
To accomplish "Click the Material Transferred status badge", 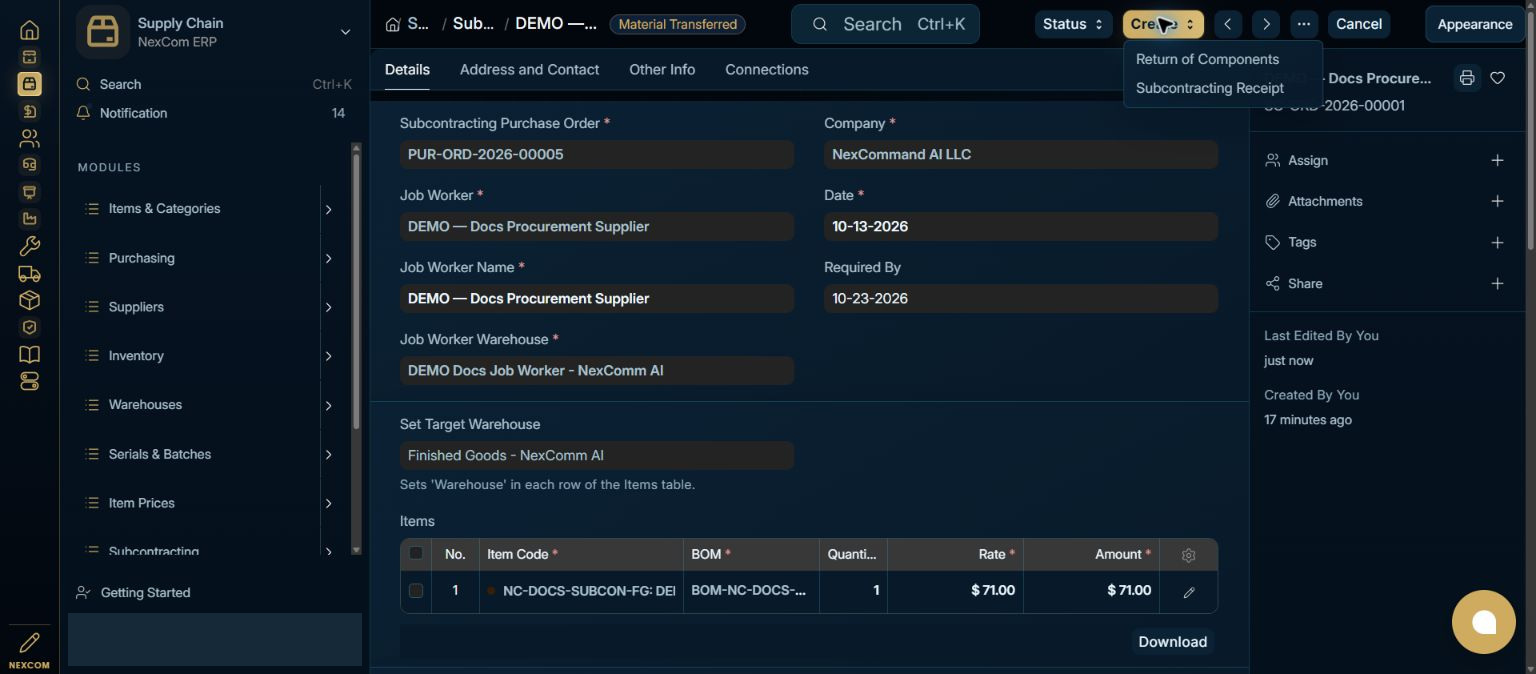I will (x=677, y=24).
